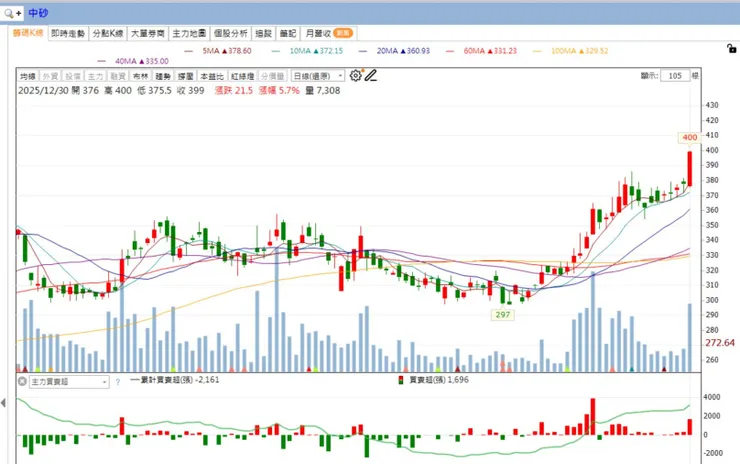Toggle 分價量 volume profile
Image resolution: width=740 pixels, height=464 pixels.
273,76
